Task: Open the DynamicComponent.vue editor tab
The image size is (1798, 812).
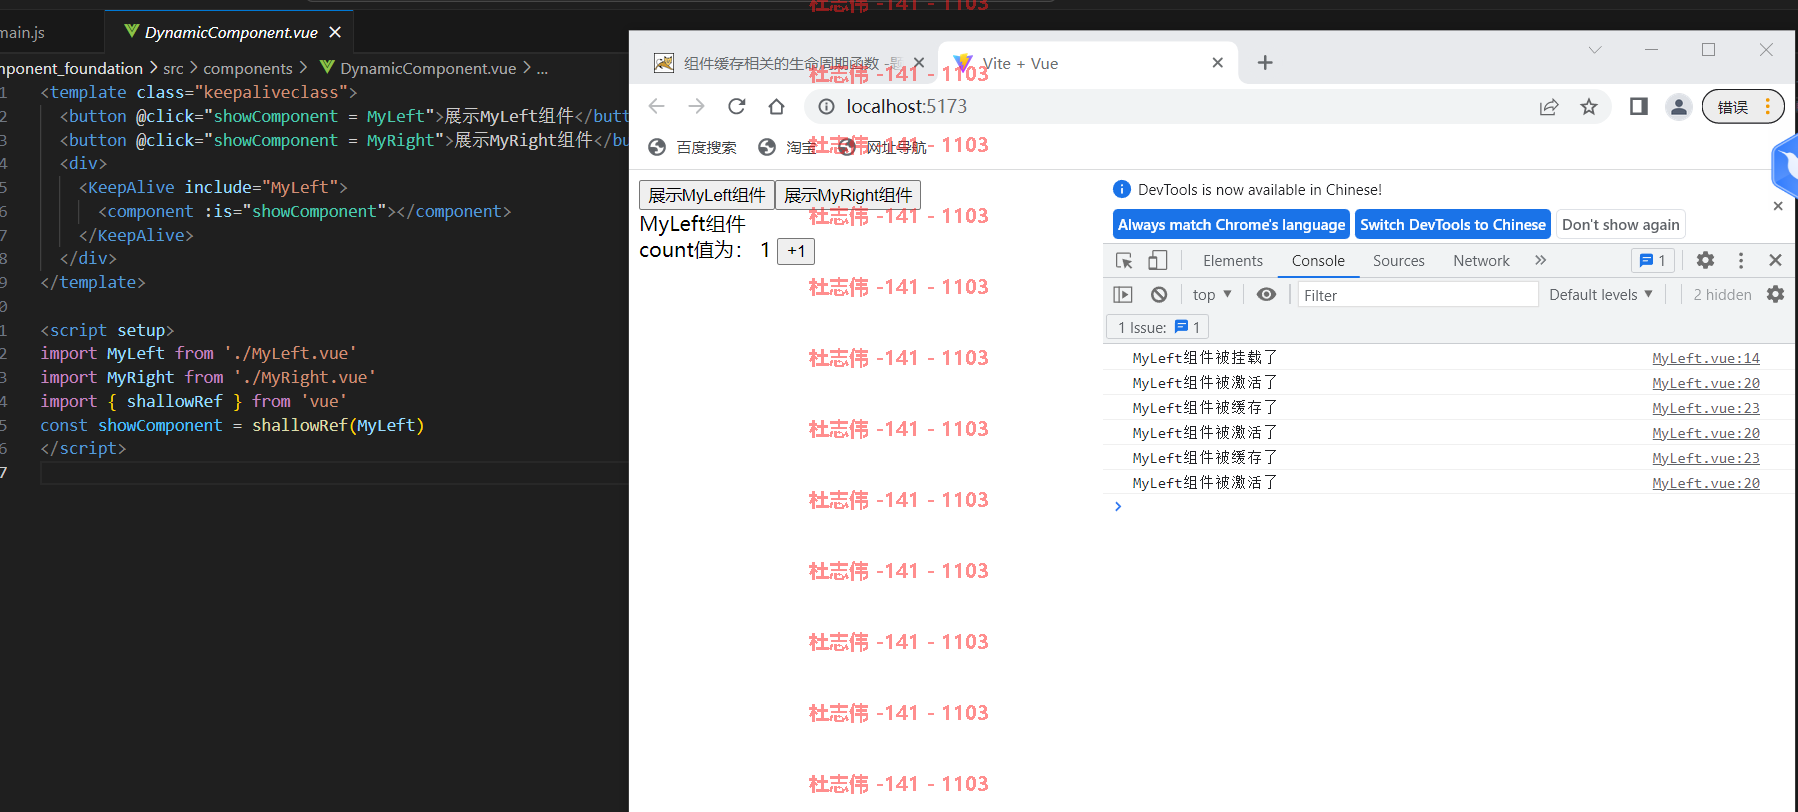Action: click(x=231, y=32)
